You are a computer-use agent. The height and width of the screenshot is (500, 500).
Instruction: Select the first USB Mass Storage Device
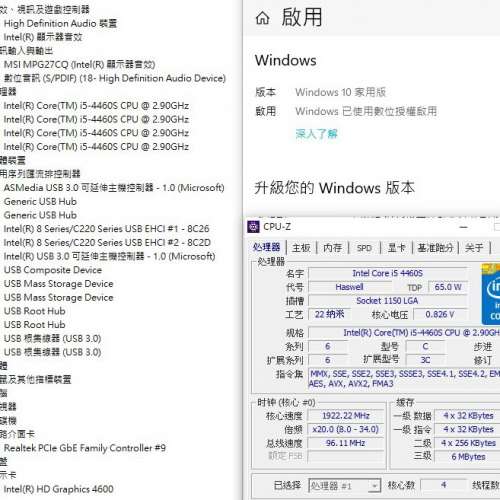click(x=59, y=284)
